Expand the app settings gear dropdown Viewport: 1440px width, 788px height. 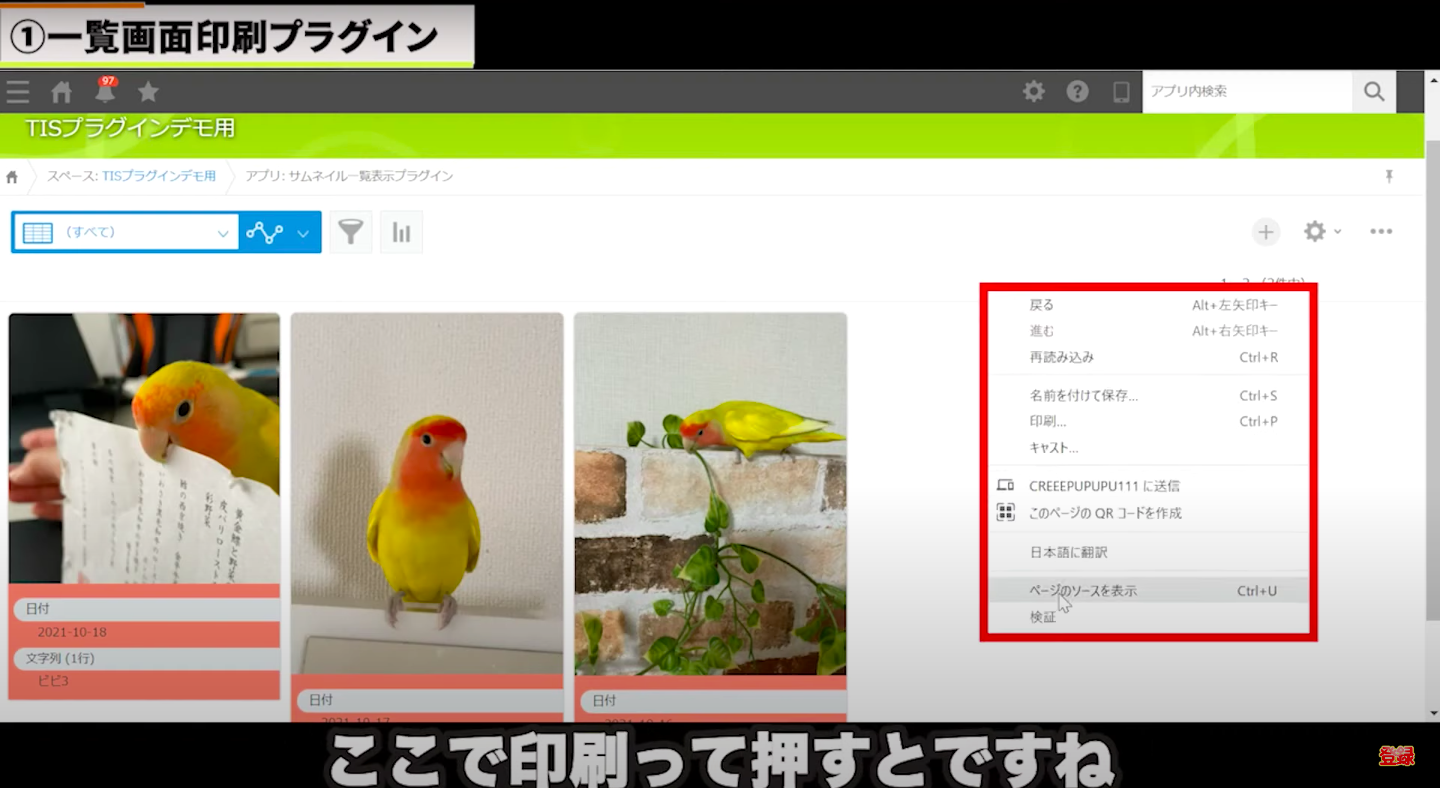pyautogui.click(x=1322, y=232)
